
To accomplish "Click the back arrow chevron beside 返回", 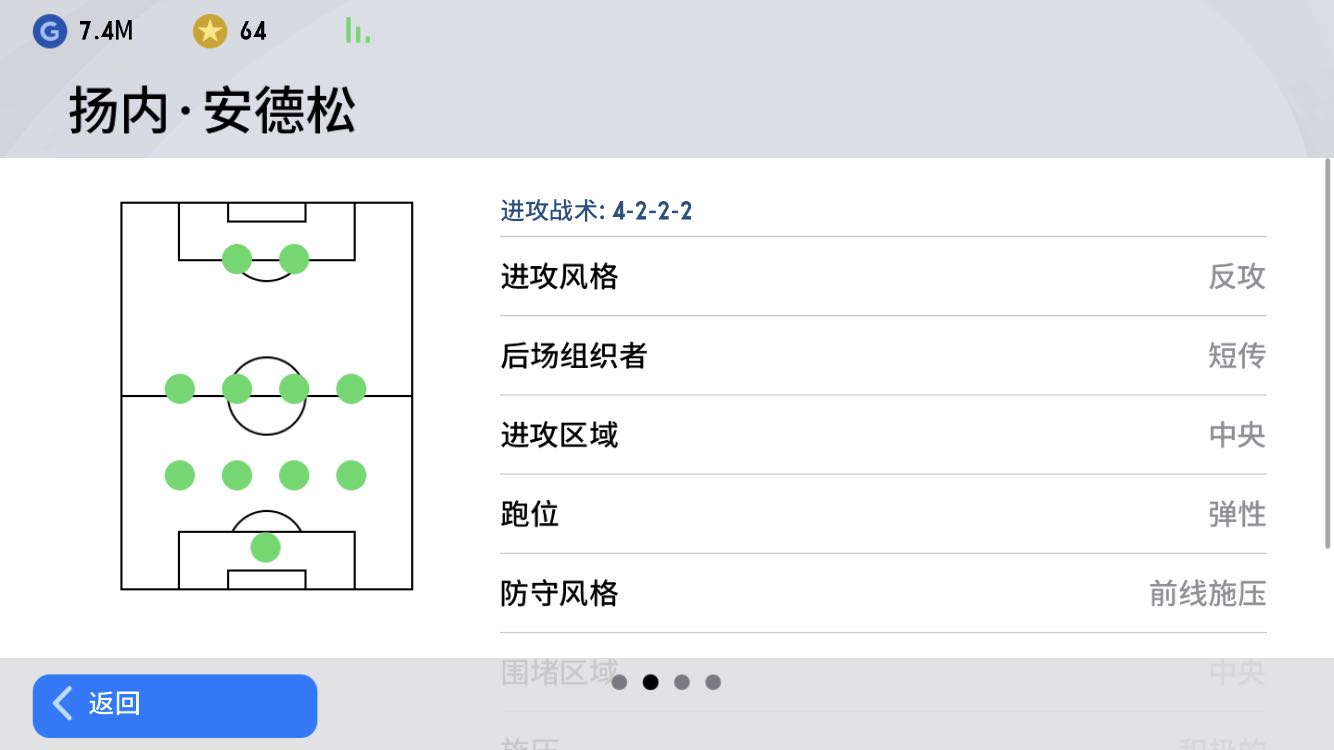I will tap(63, 704).
